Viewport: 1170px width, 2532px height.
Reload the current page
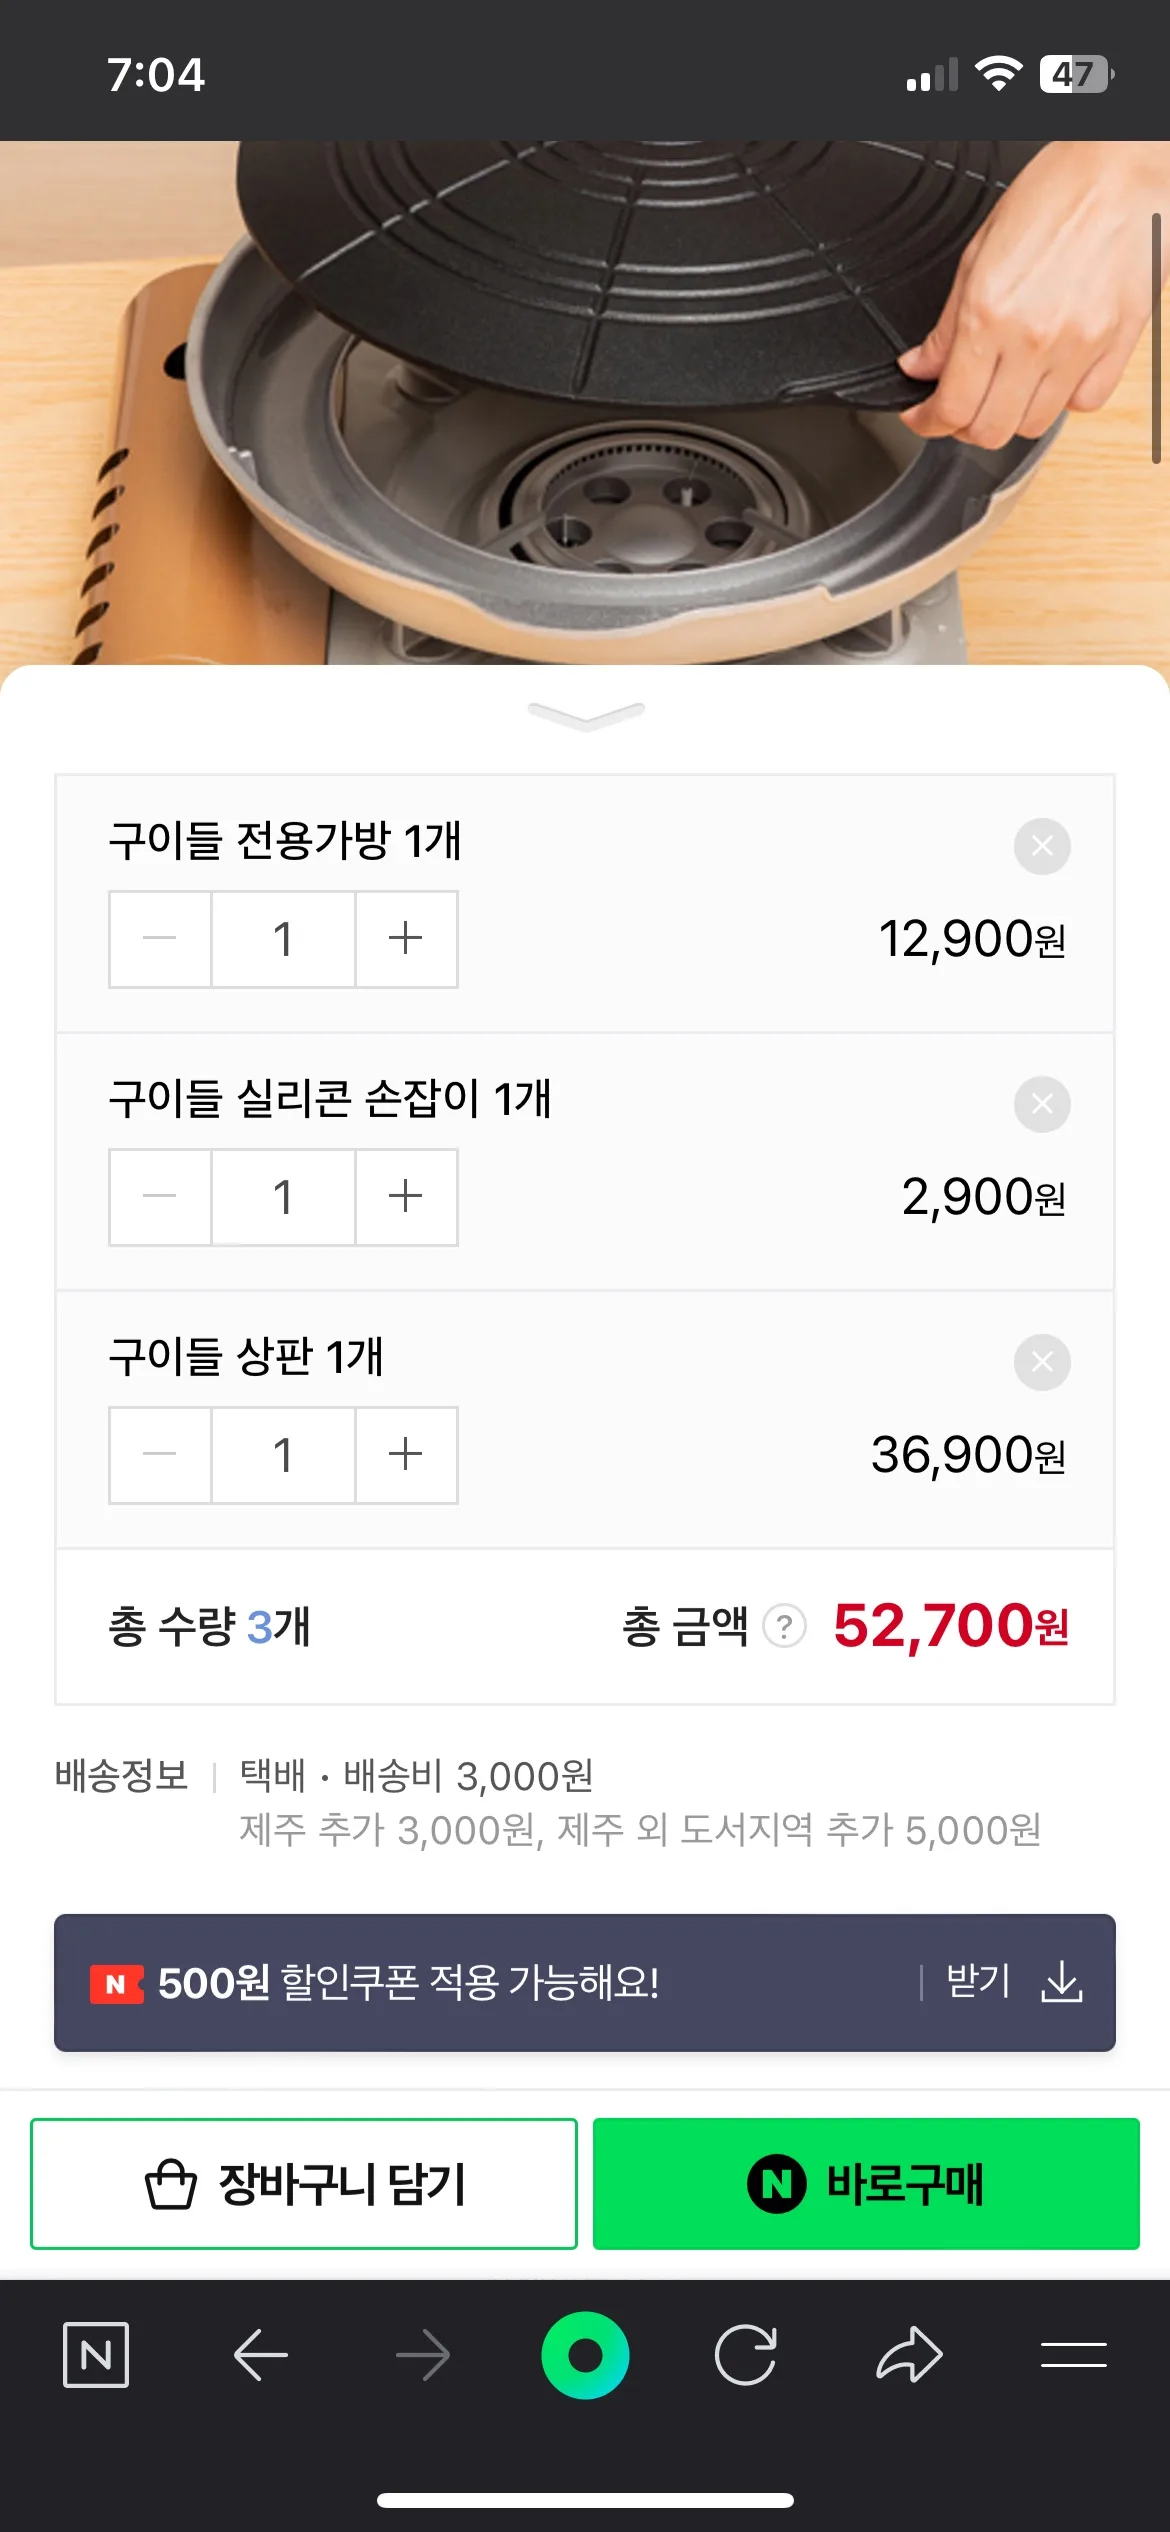746,2355
